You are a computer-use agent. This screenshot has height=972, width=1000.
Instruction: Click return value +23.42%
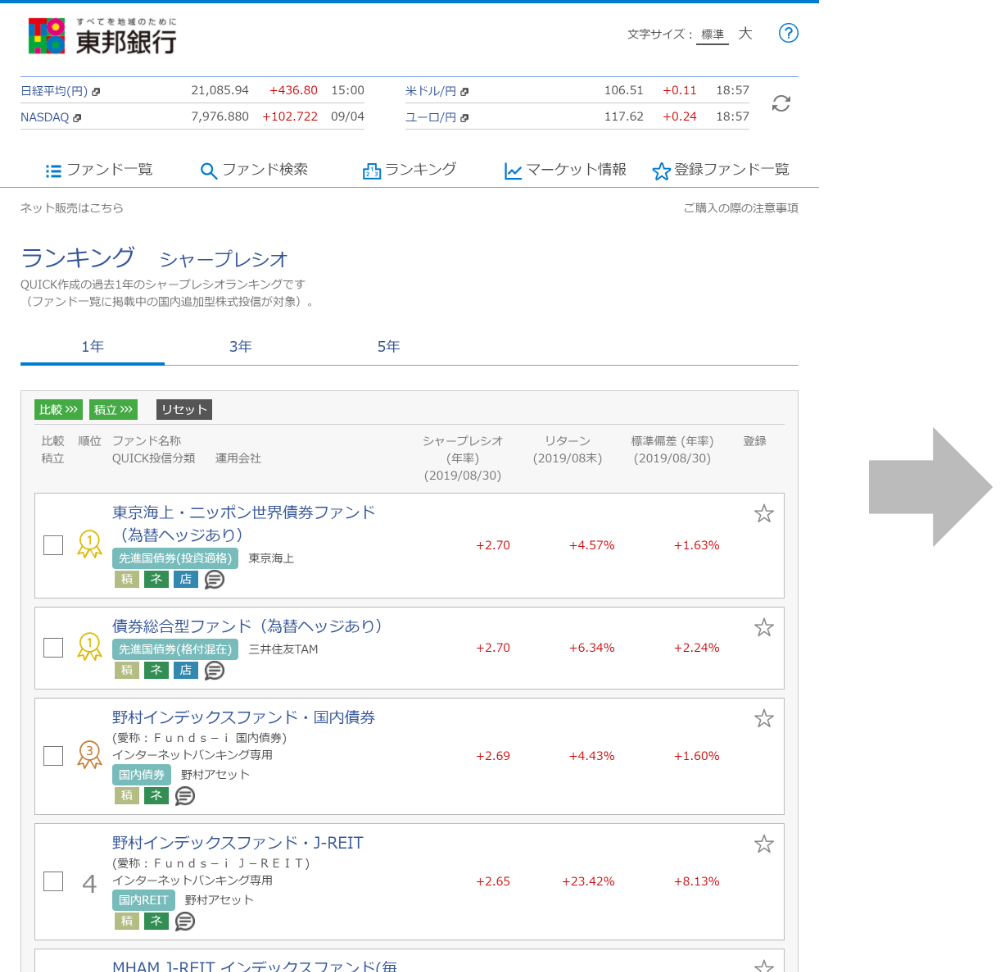[588, 881]
